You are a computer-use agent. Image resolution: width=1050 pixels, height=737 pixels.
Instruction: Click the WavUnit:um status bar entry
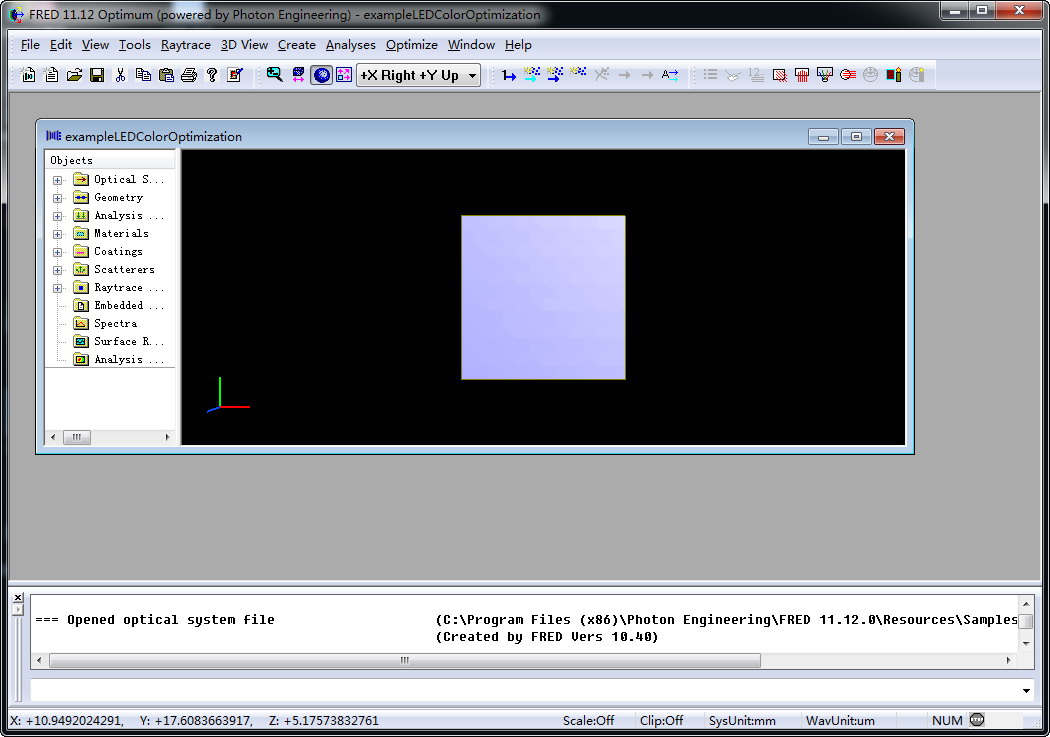[x=840, y=720]
